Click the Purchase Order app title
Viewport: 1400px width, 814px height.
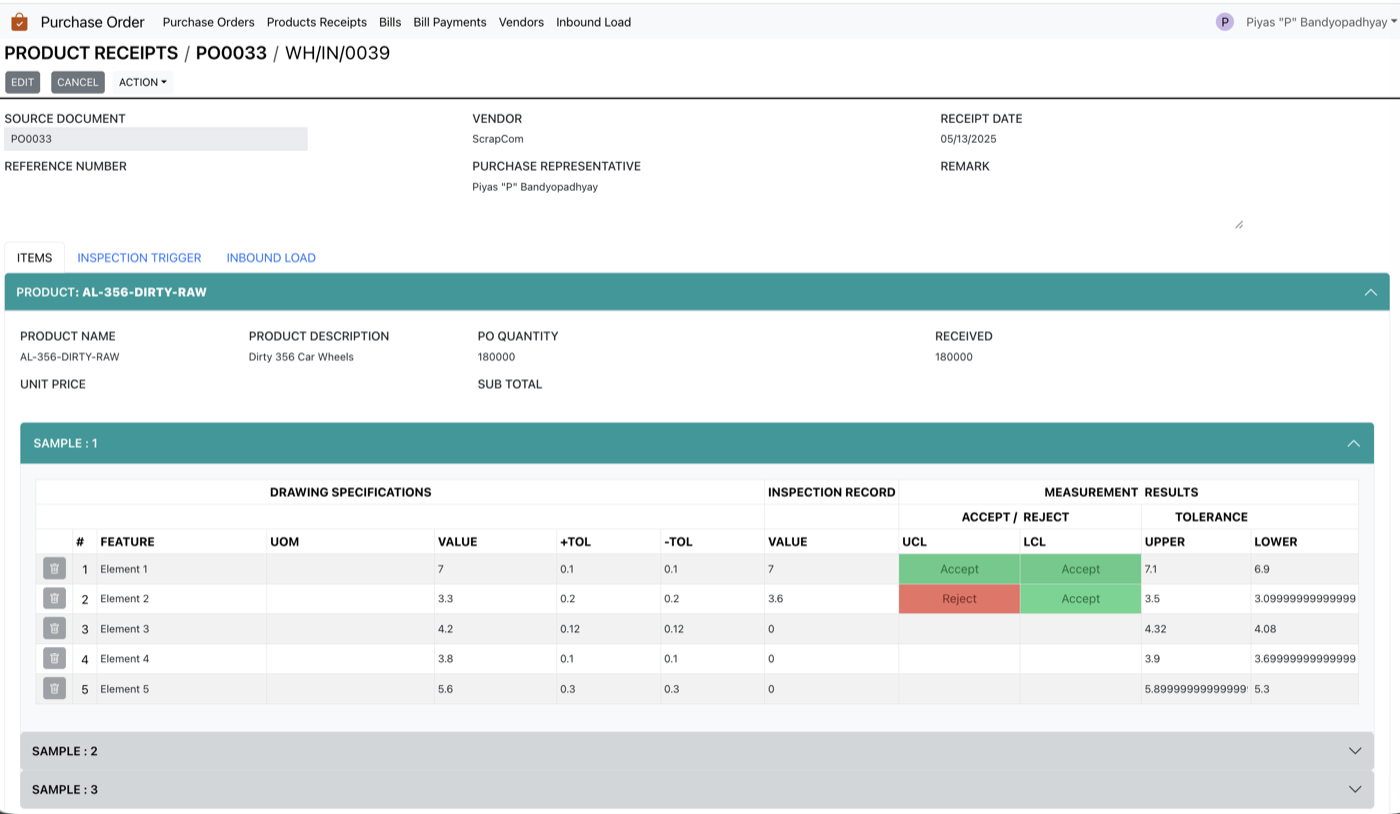point(92,22)
